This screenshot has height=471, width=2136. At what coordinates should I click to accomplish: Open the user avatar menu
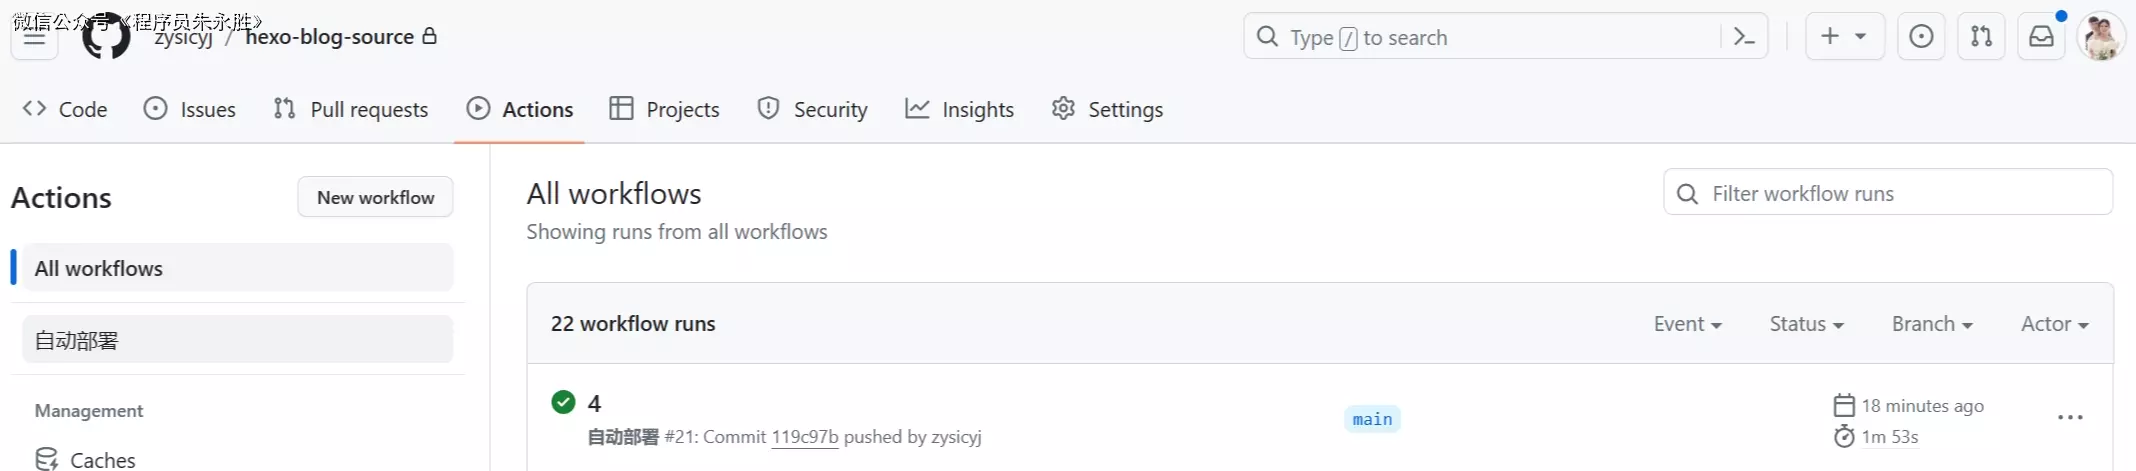coord(2100,37)
